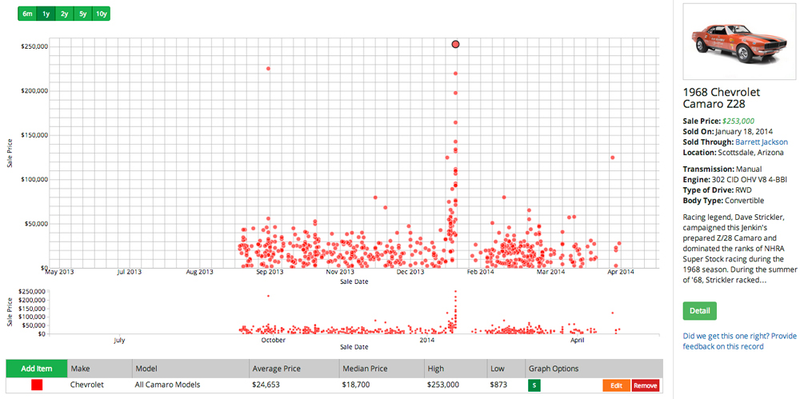Toggle the green S graph option icon
This screenshot has height=399, width=800.
pos(534,386)
